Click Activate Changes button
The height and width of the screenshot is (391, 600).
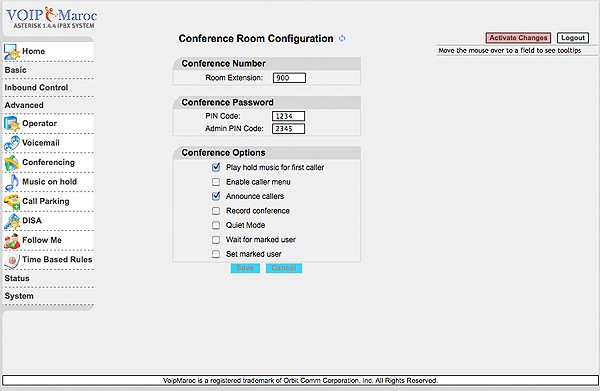518,38
